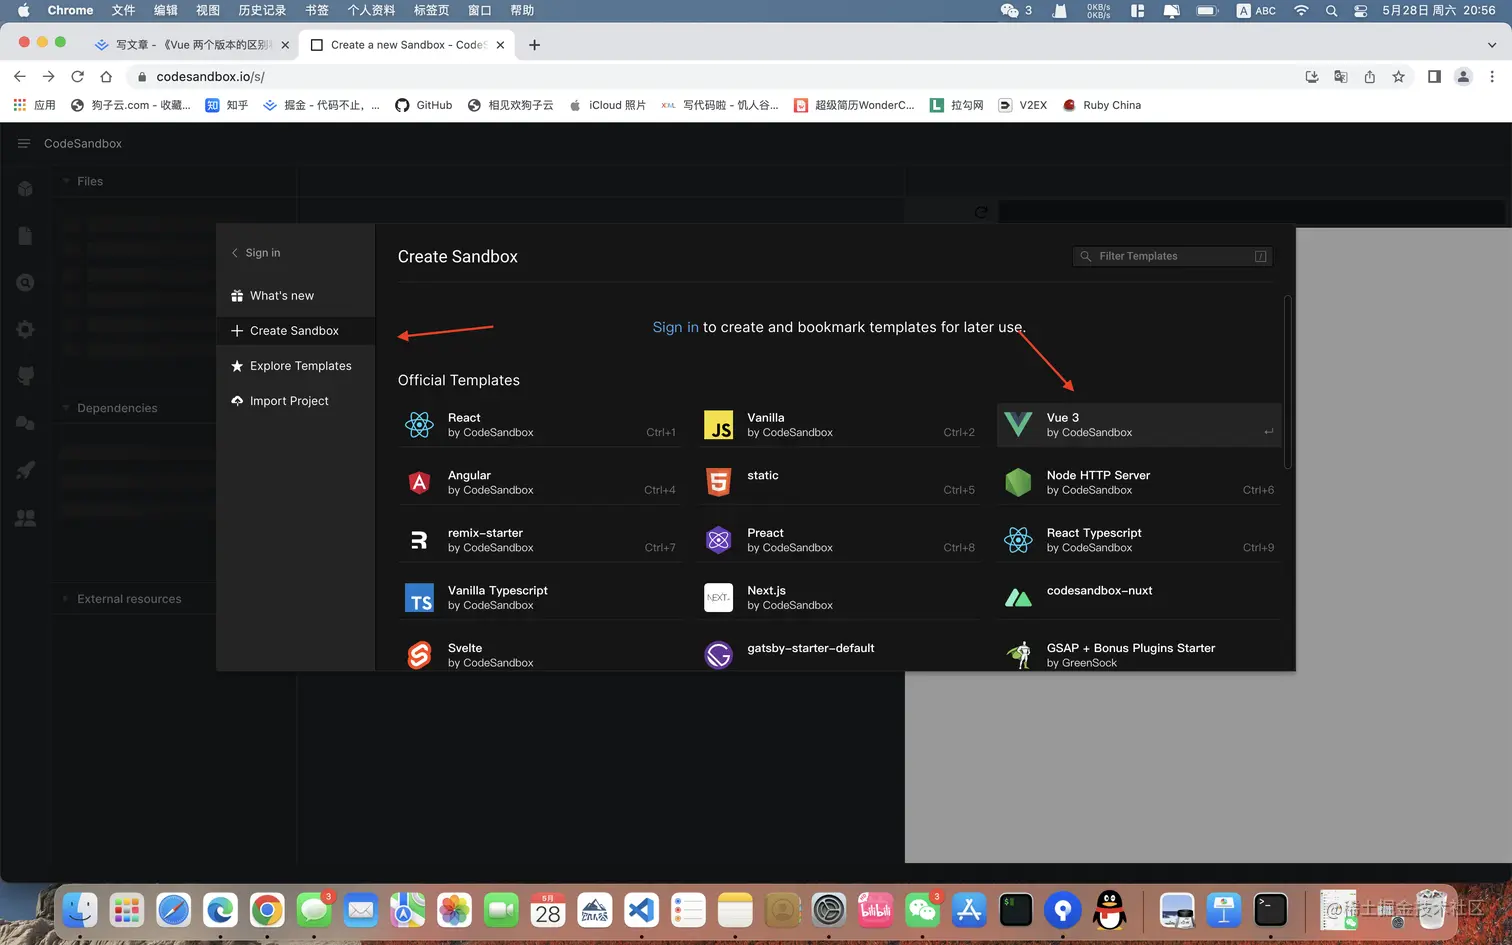Choose the codesandbox-nuxt mountain icon

(1018, 598)
